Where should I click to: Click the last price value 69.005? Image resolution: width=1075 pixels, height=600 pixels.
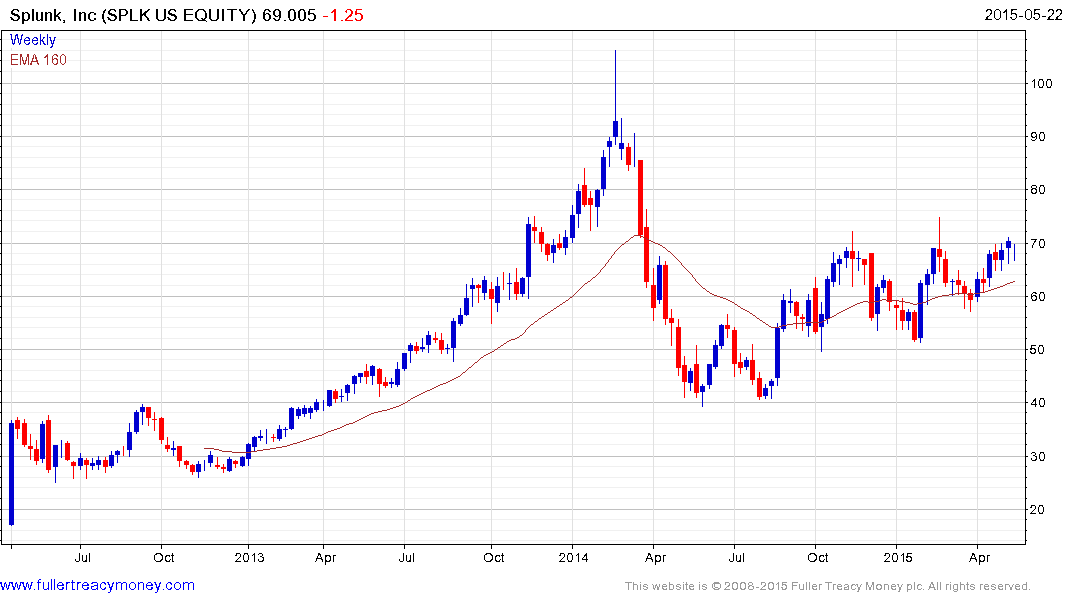point(289,15)
